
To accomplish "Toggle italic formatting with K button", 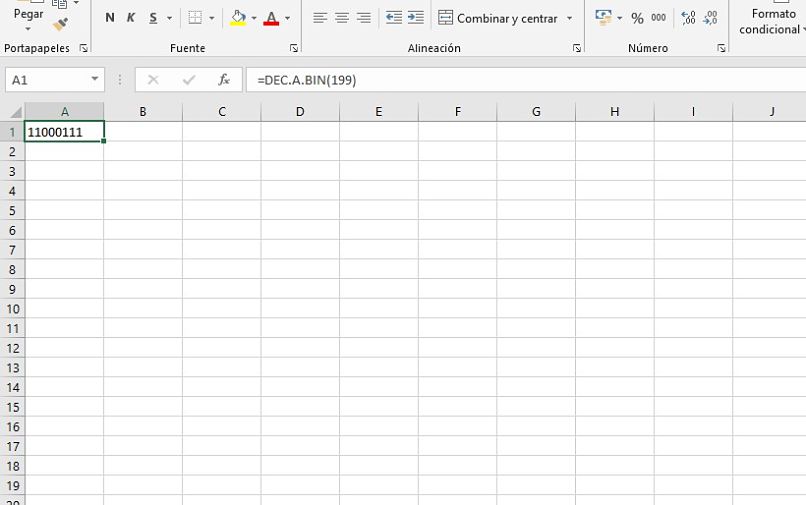I will pyautogui.click(x=131, y=18).
